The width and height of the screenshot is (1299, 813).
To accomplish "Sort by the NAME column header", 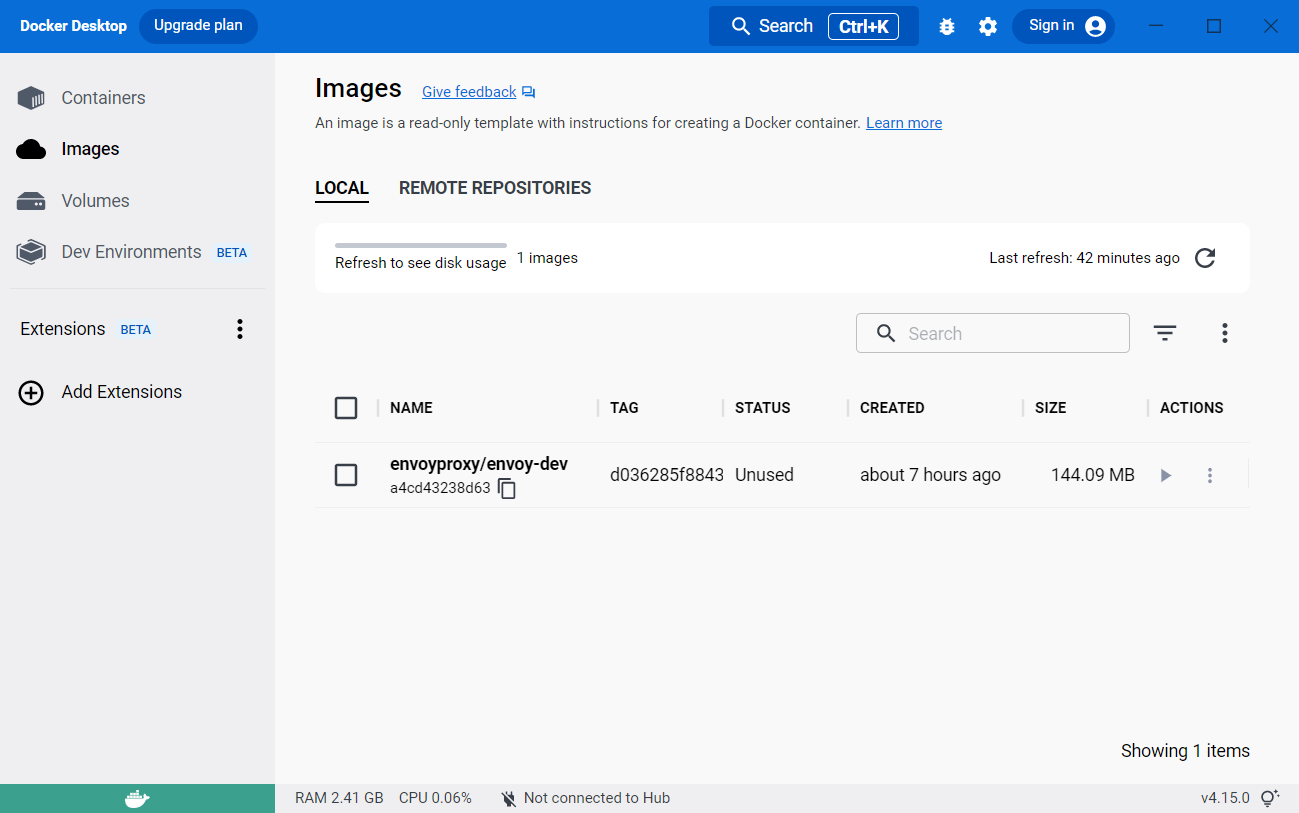I will (411, 408).
